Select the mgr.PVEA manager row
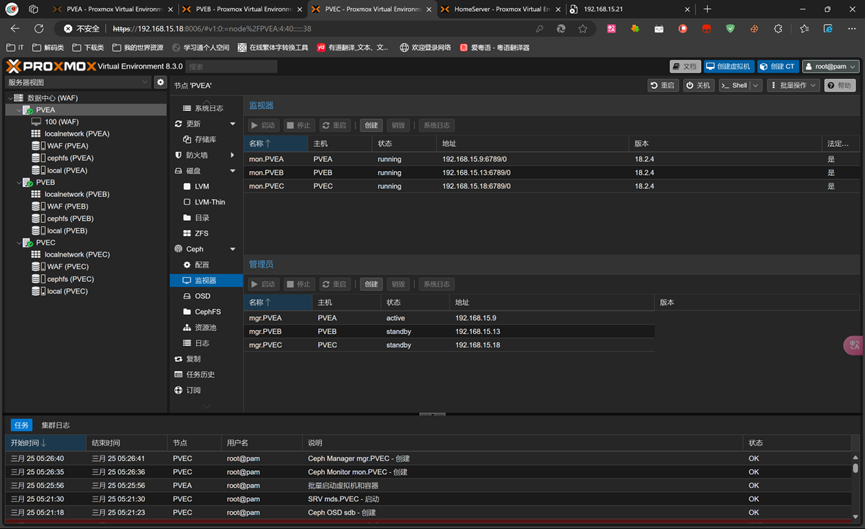This screenshot has height=529, width=865. click(x=449, y=318)
